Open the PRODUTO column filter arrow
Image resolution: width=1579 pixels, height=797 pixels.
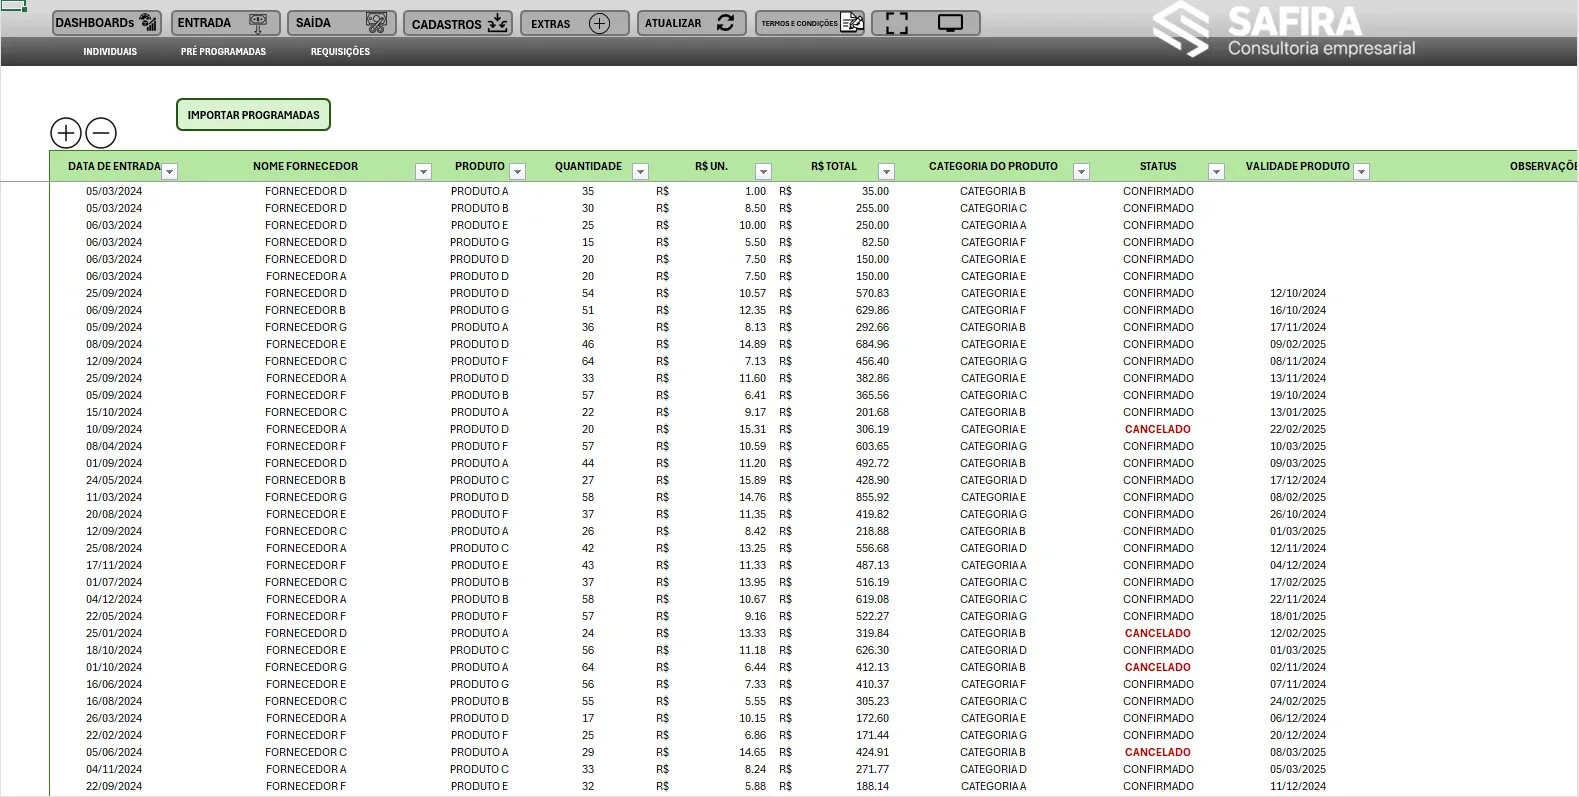(x=517, y=172)
